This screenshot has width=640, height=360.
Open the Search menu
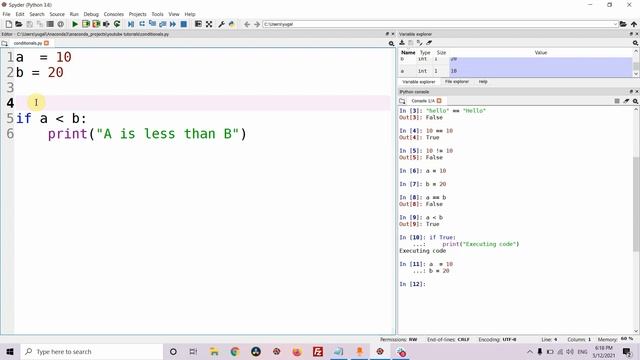click(37, 14)
